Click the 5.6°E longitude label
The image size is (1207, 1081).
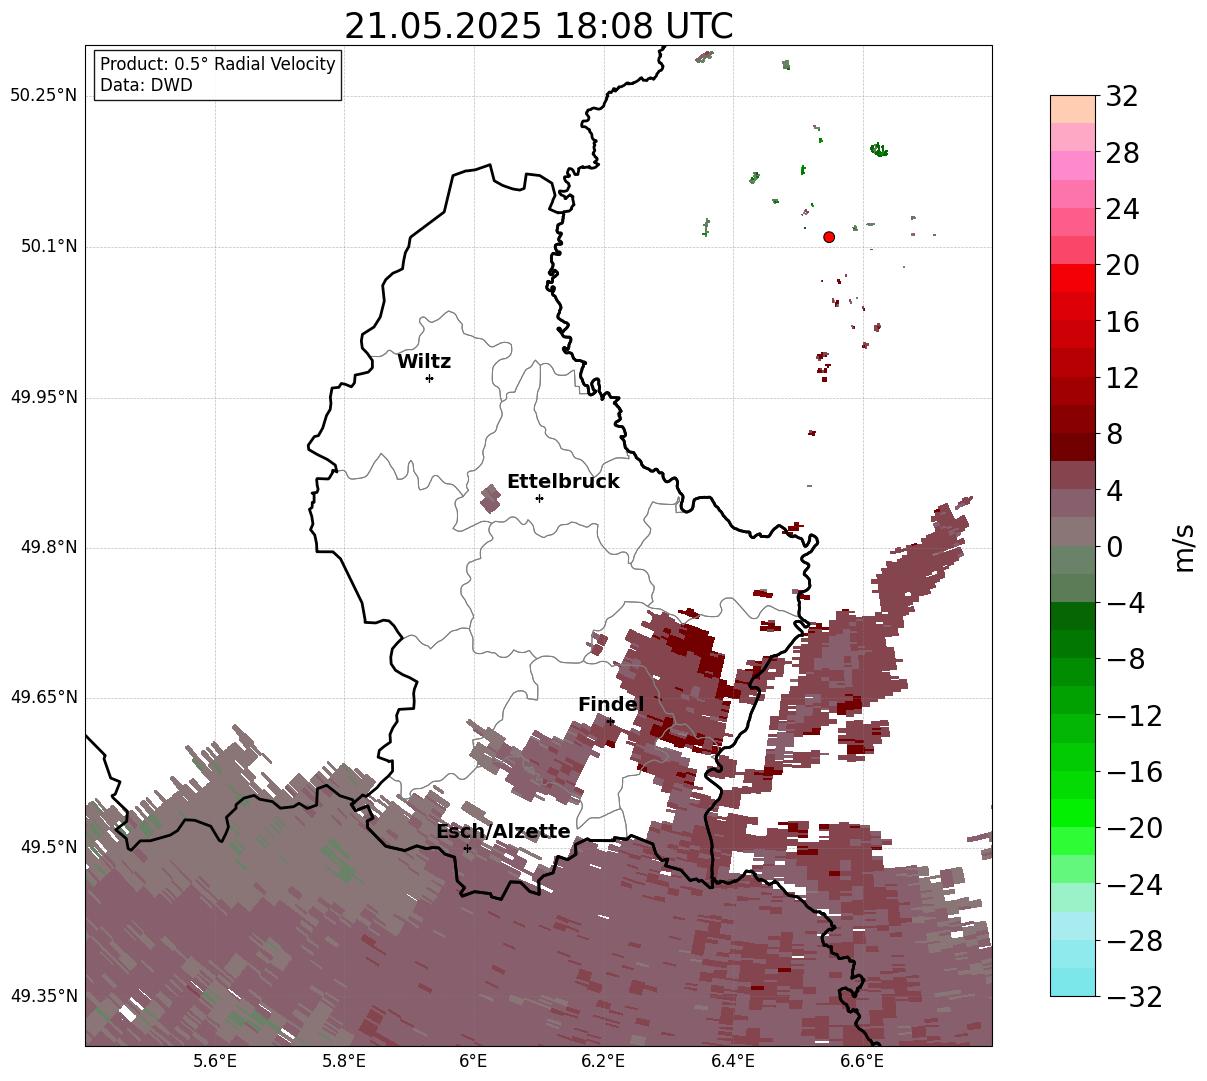coord(215,1060)
